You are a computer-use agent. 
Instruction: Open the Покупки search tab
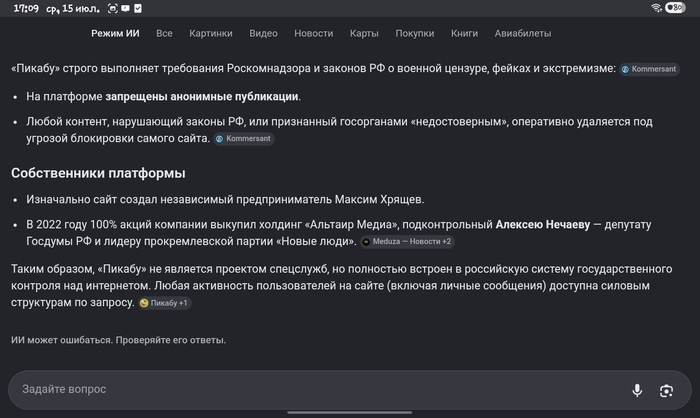pyautogui.click(x=415, y=33)
